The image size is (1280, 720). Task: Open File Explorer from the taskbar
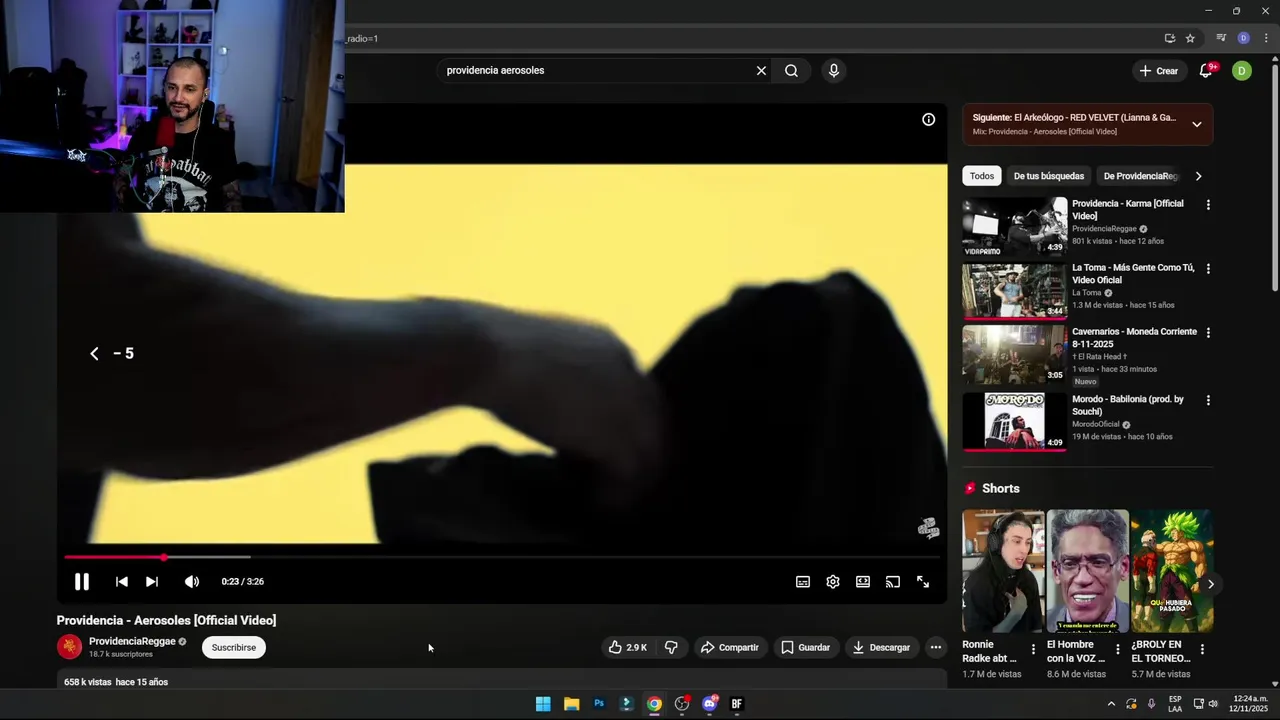pos(571,704)
